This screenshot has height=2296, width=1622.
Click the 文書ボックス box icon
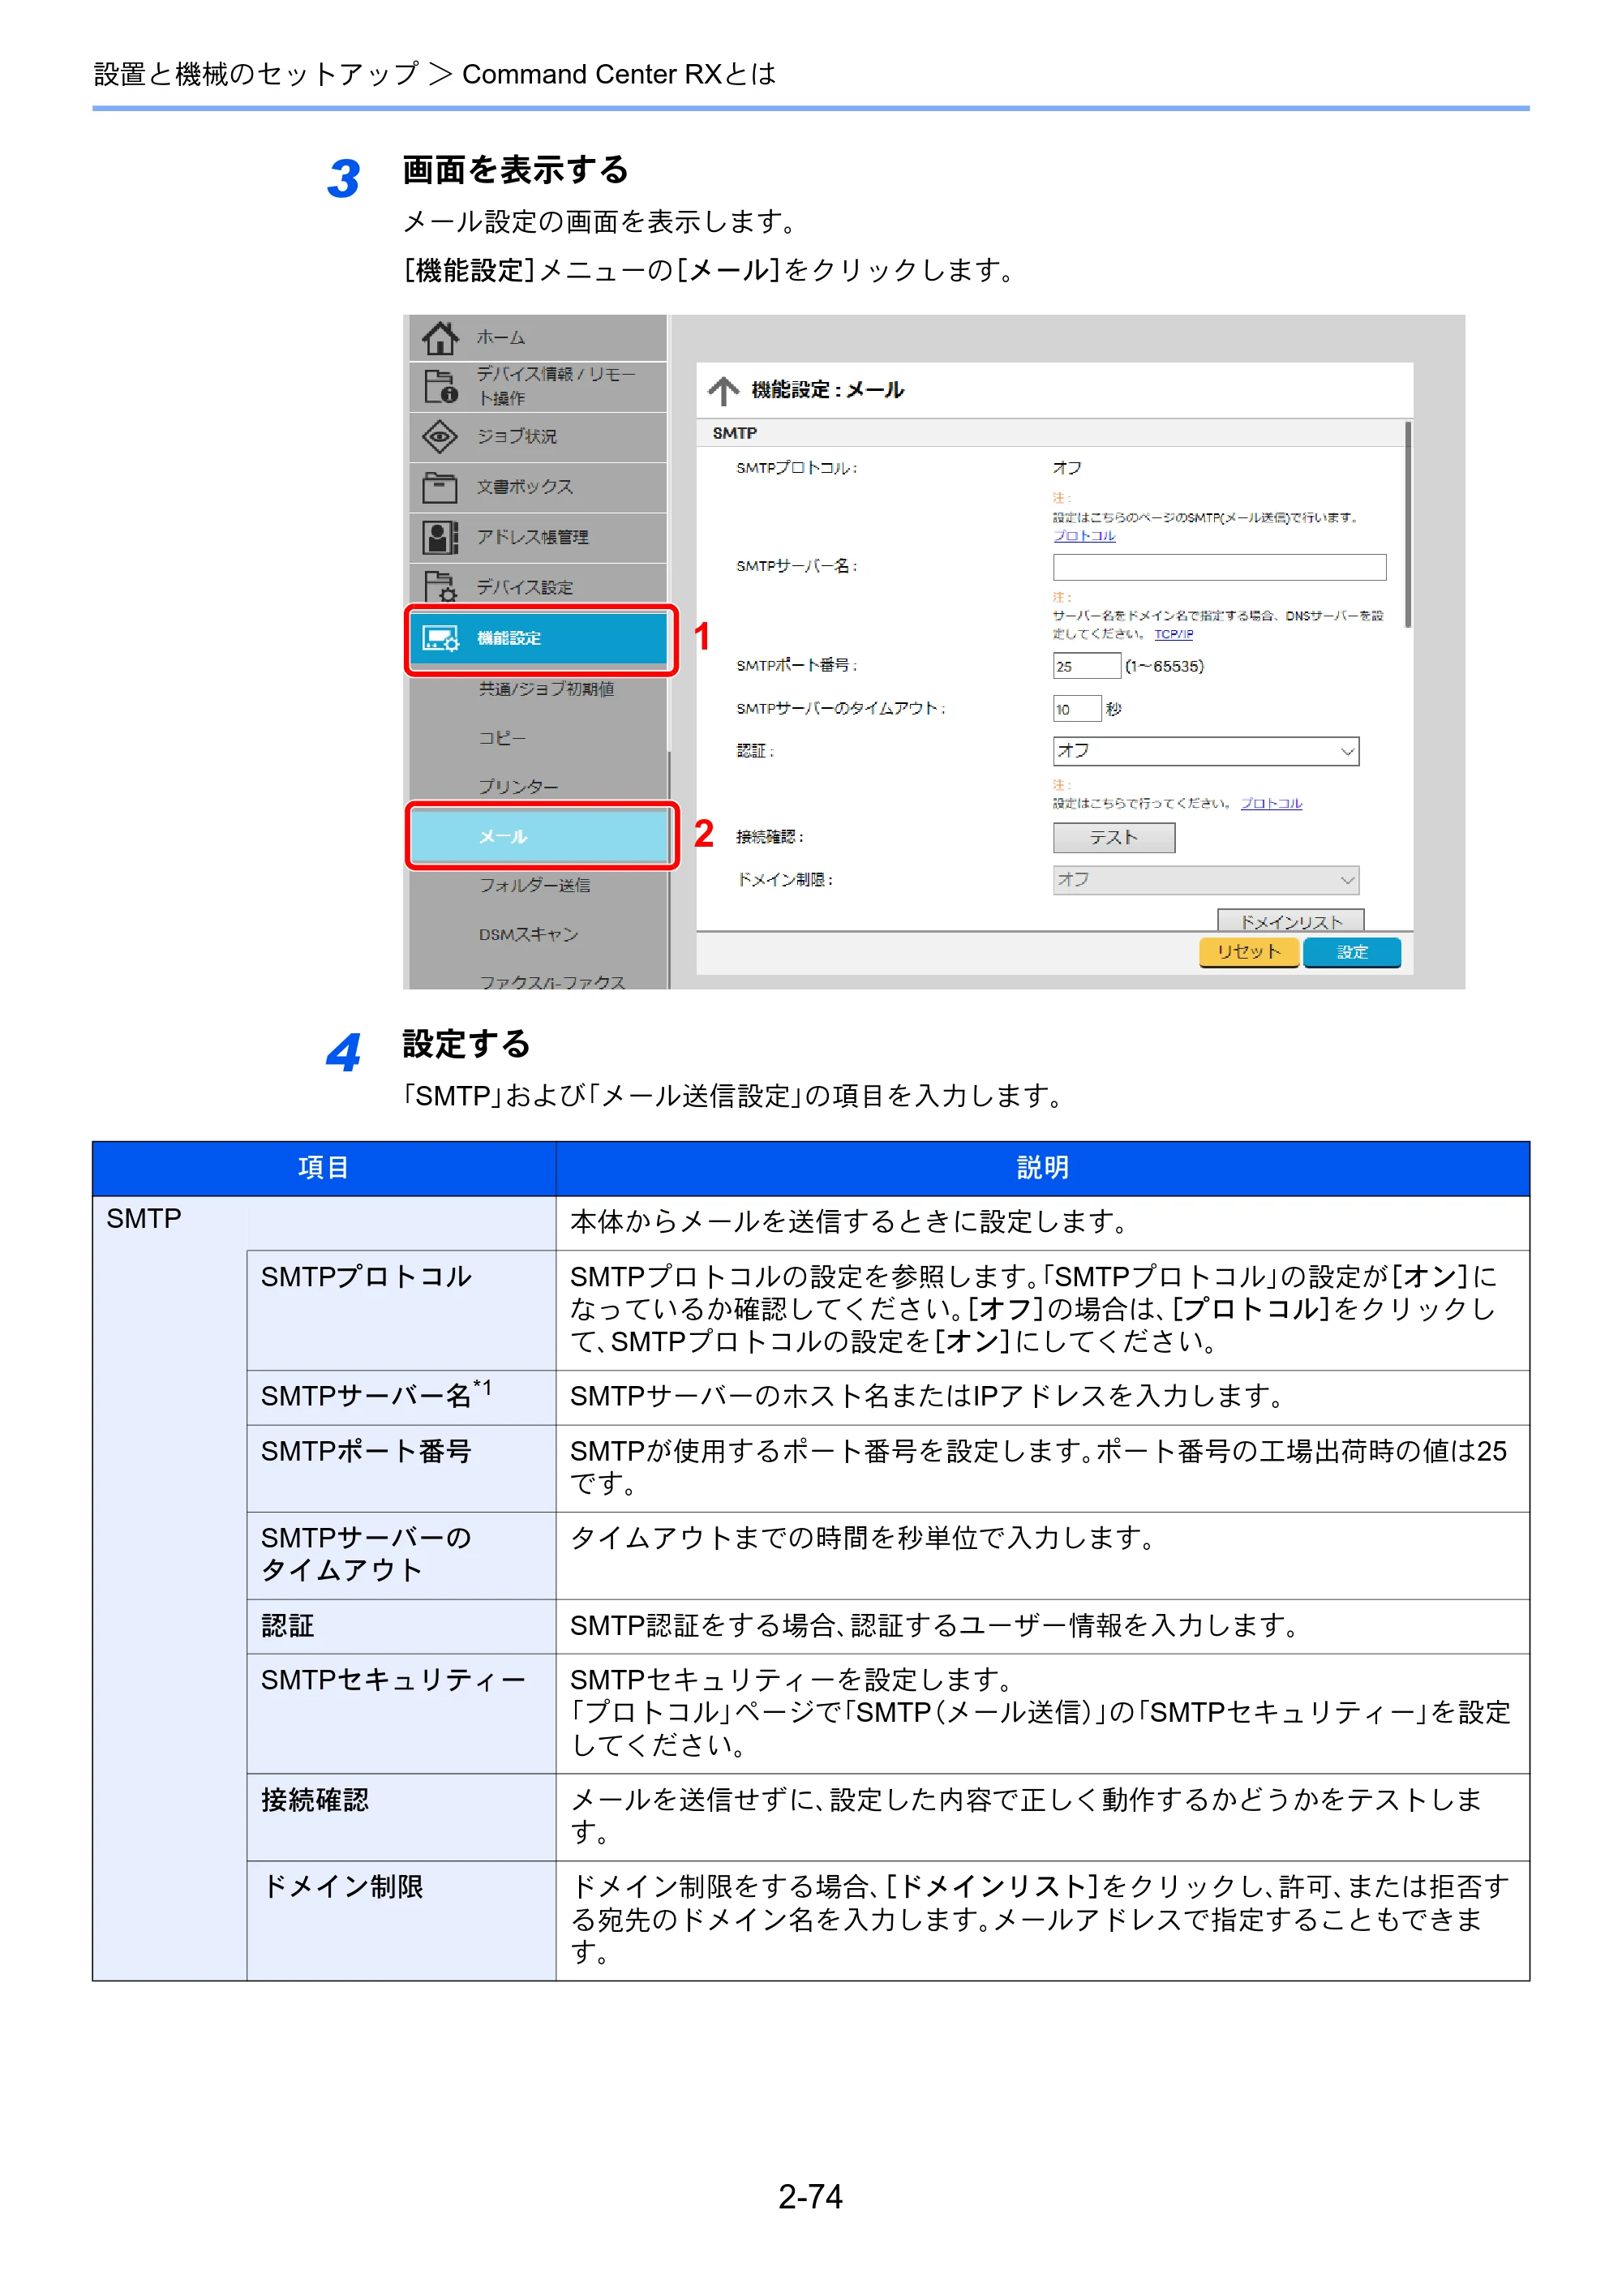440,487
